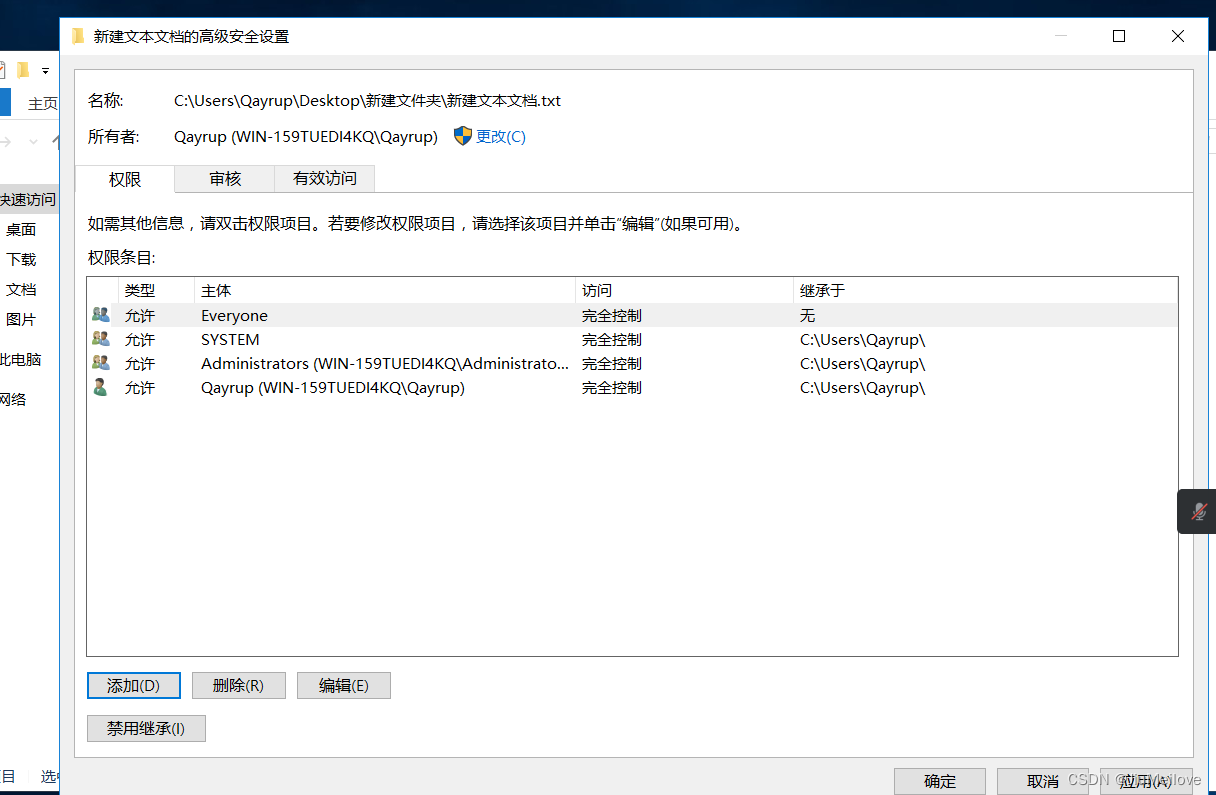Open the Explorer quick access toolbar dropdown arrow
The width and height of the screenshot is (1216, 795).
[x=45, y=71]
